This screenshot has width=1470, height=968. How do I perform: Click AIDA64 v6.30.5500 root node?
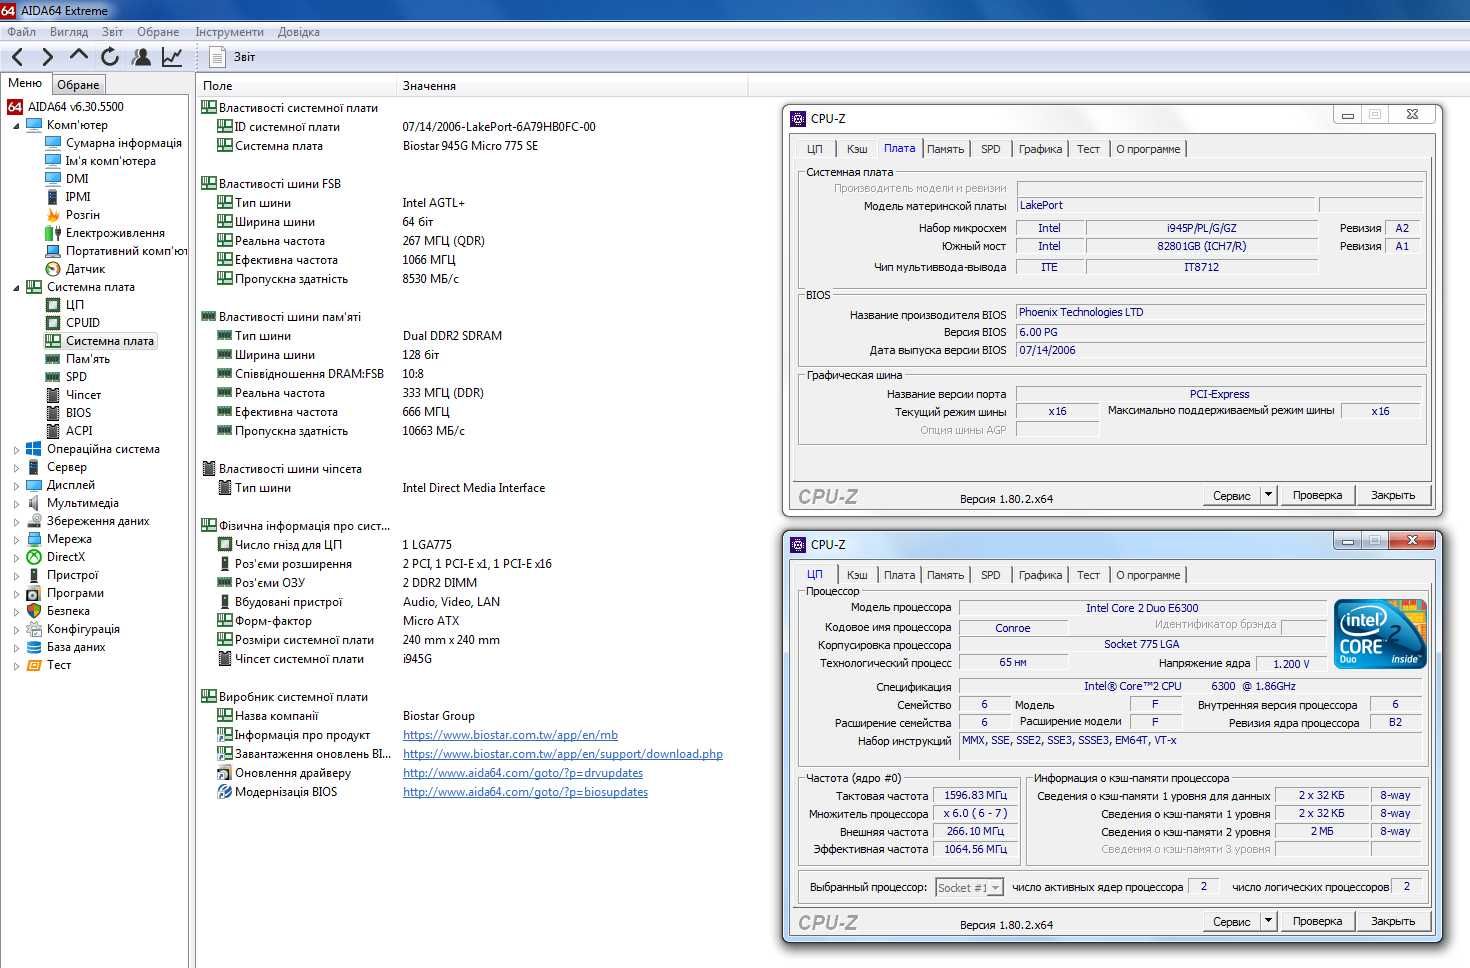tap(76, 107)
